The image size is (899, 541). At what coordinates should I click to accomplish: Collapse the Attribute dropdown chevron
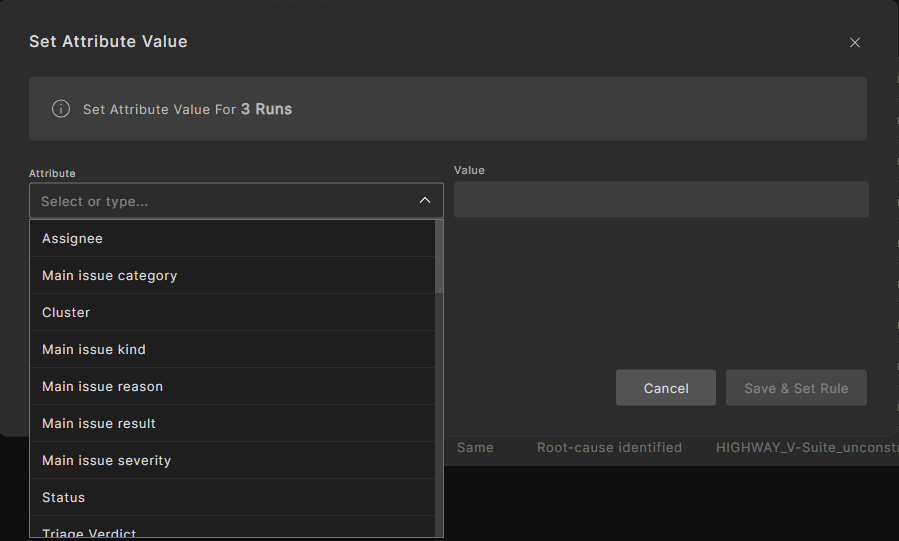(x=424, y=201)
